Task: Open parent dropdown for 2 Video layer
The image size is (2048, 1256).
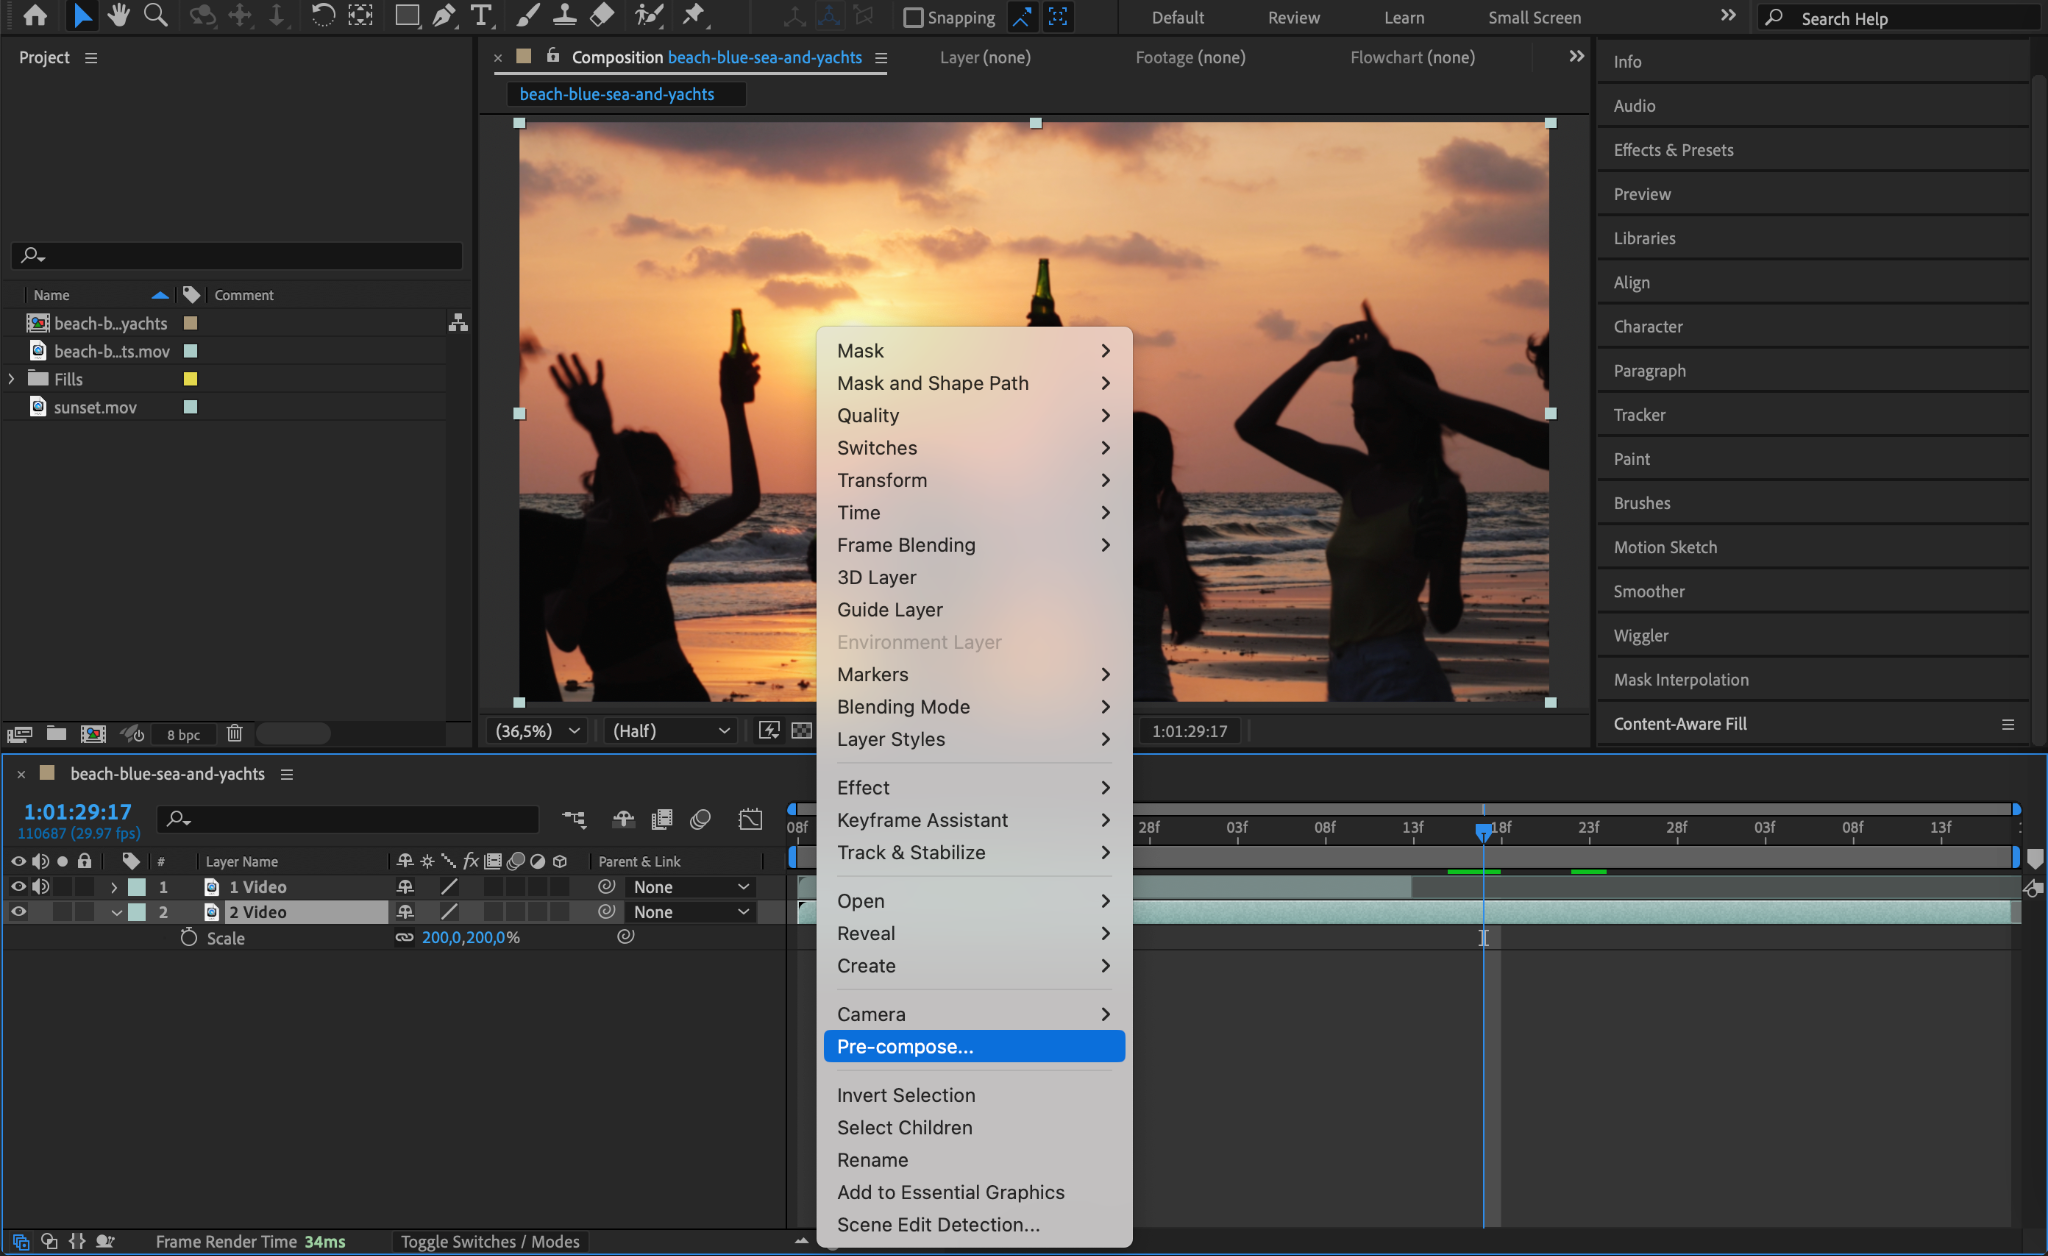Action: point(691,912)
